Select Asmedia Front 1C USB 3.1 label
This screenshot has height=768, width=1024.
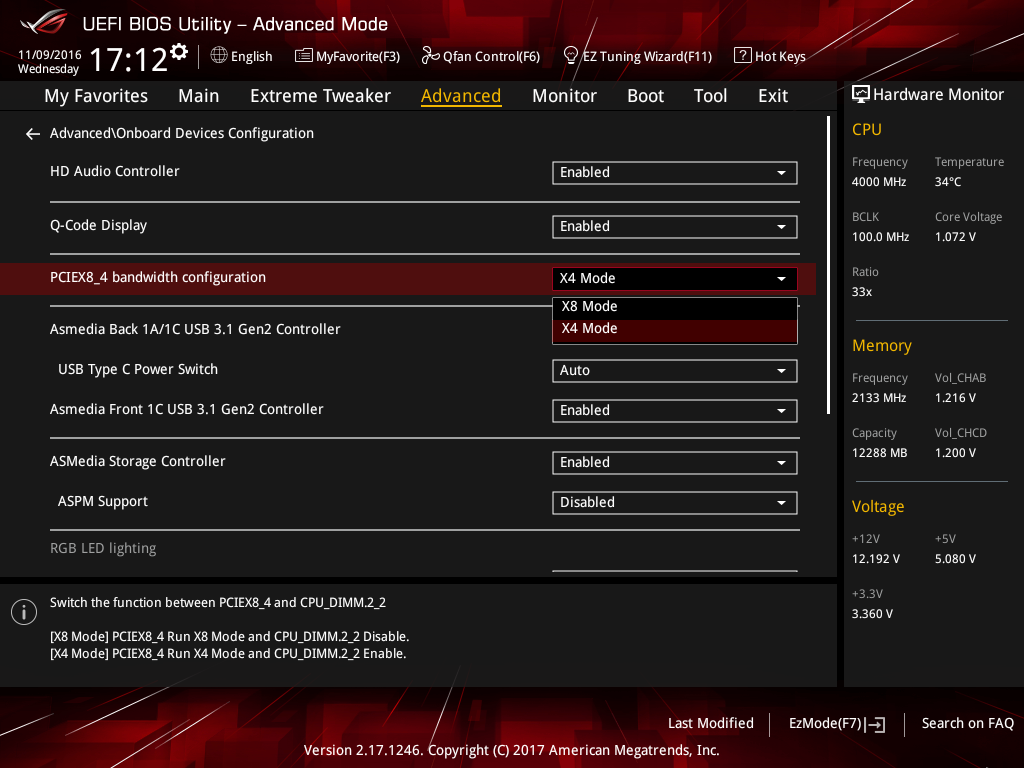(x=187, y=409)
